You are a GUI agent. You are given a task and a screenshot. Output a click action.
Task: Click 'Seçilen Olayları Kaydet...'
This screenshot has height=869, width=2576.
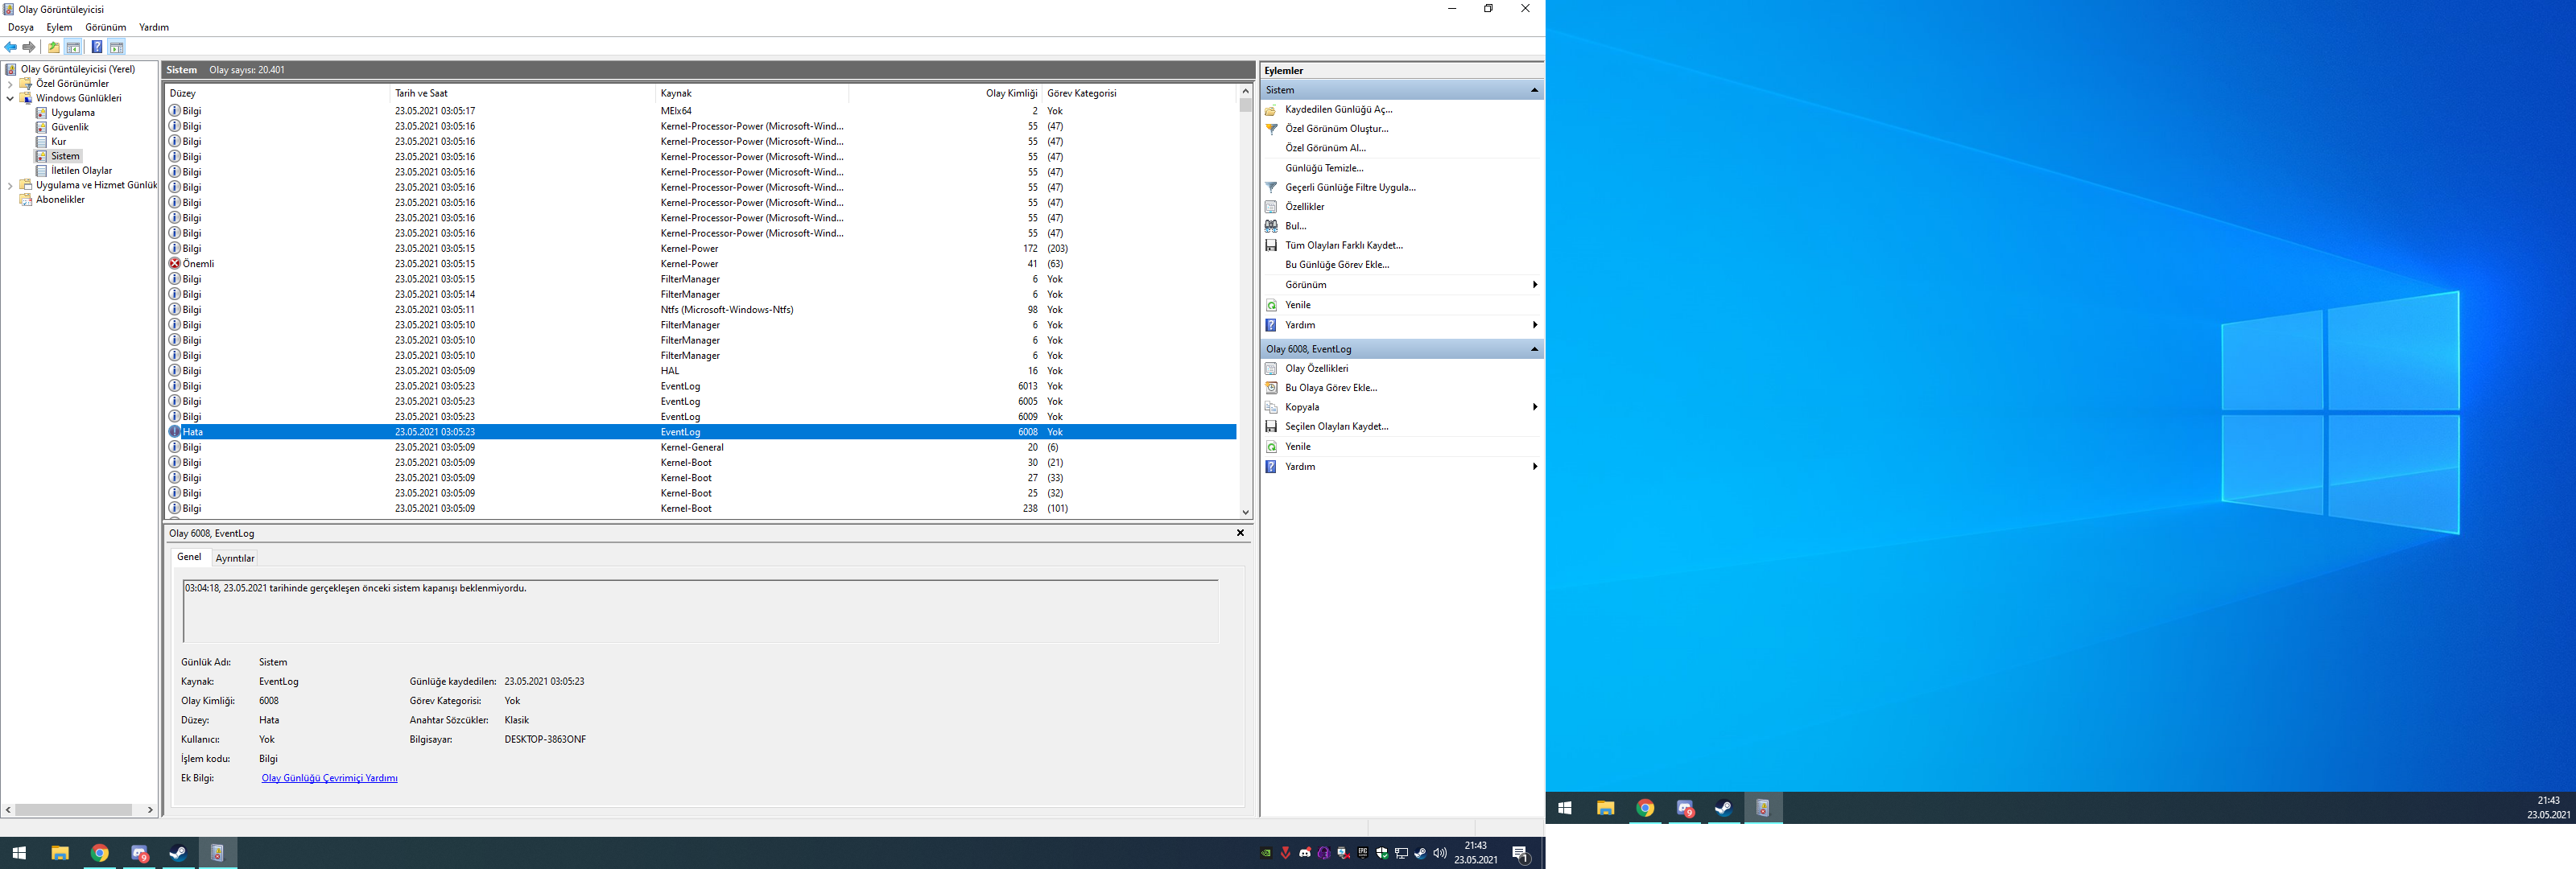pos(1336,427)
